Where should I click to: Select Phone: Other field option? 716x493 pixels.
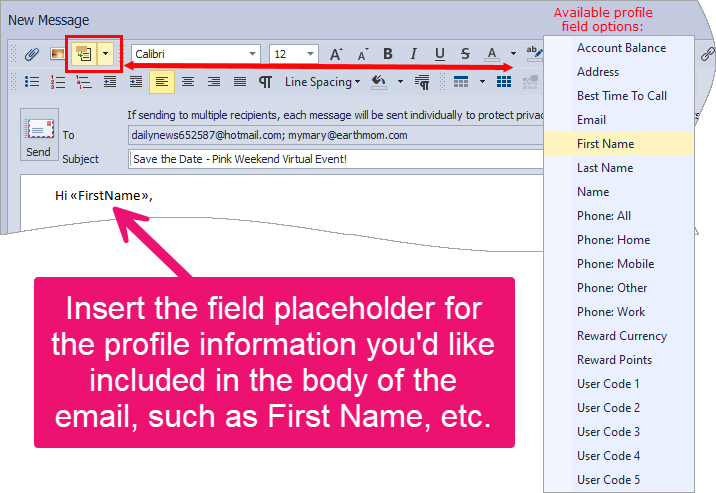pyautogui.click(x=619, y=288)
